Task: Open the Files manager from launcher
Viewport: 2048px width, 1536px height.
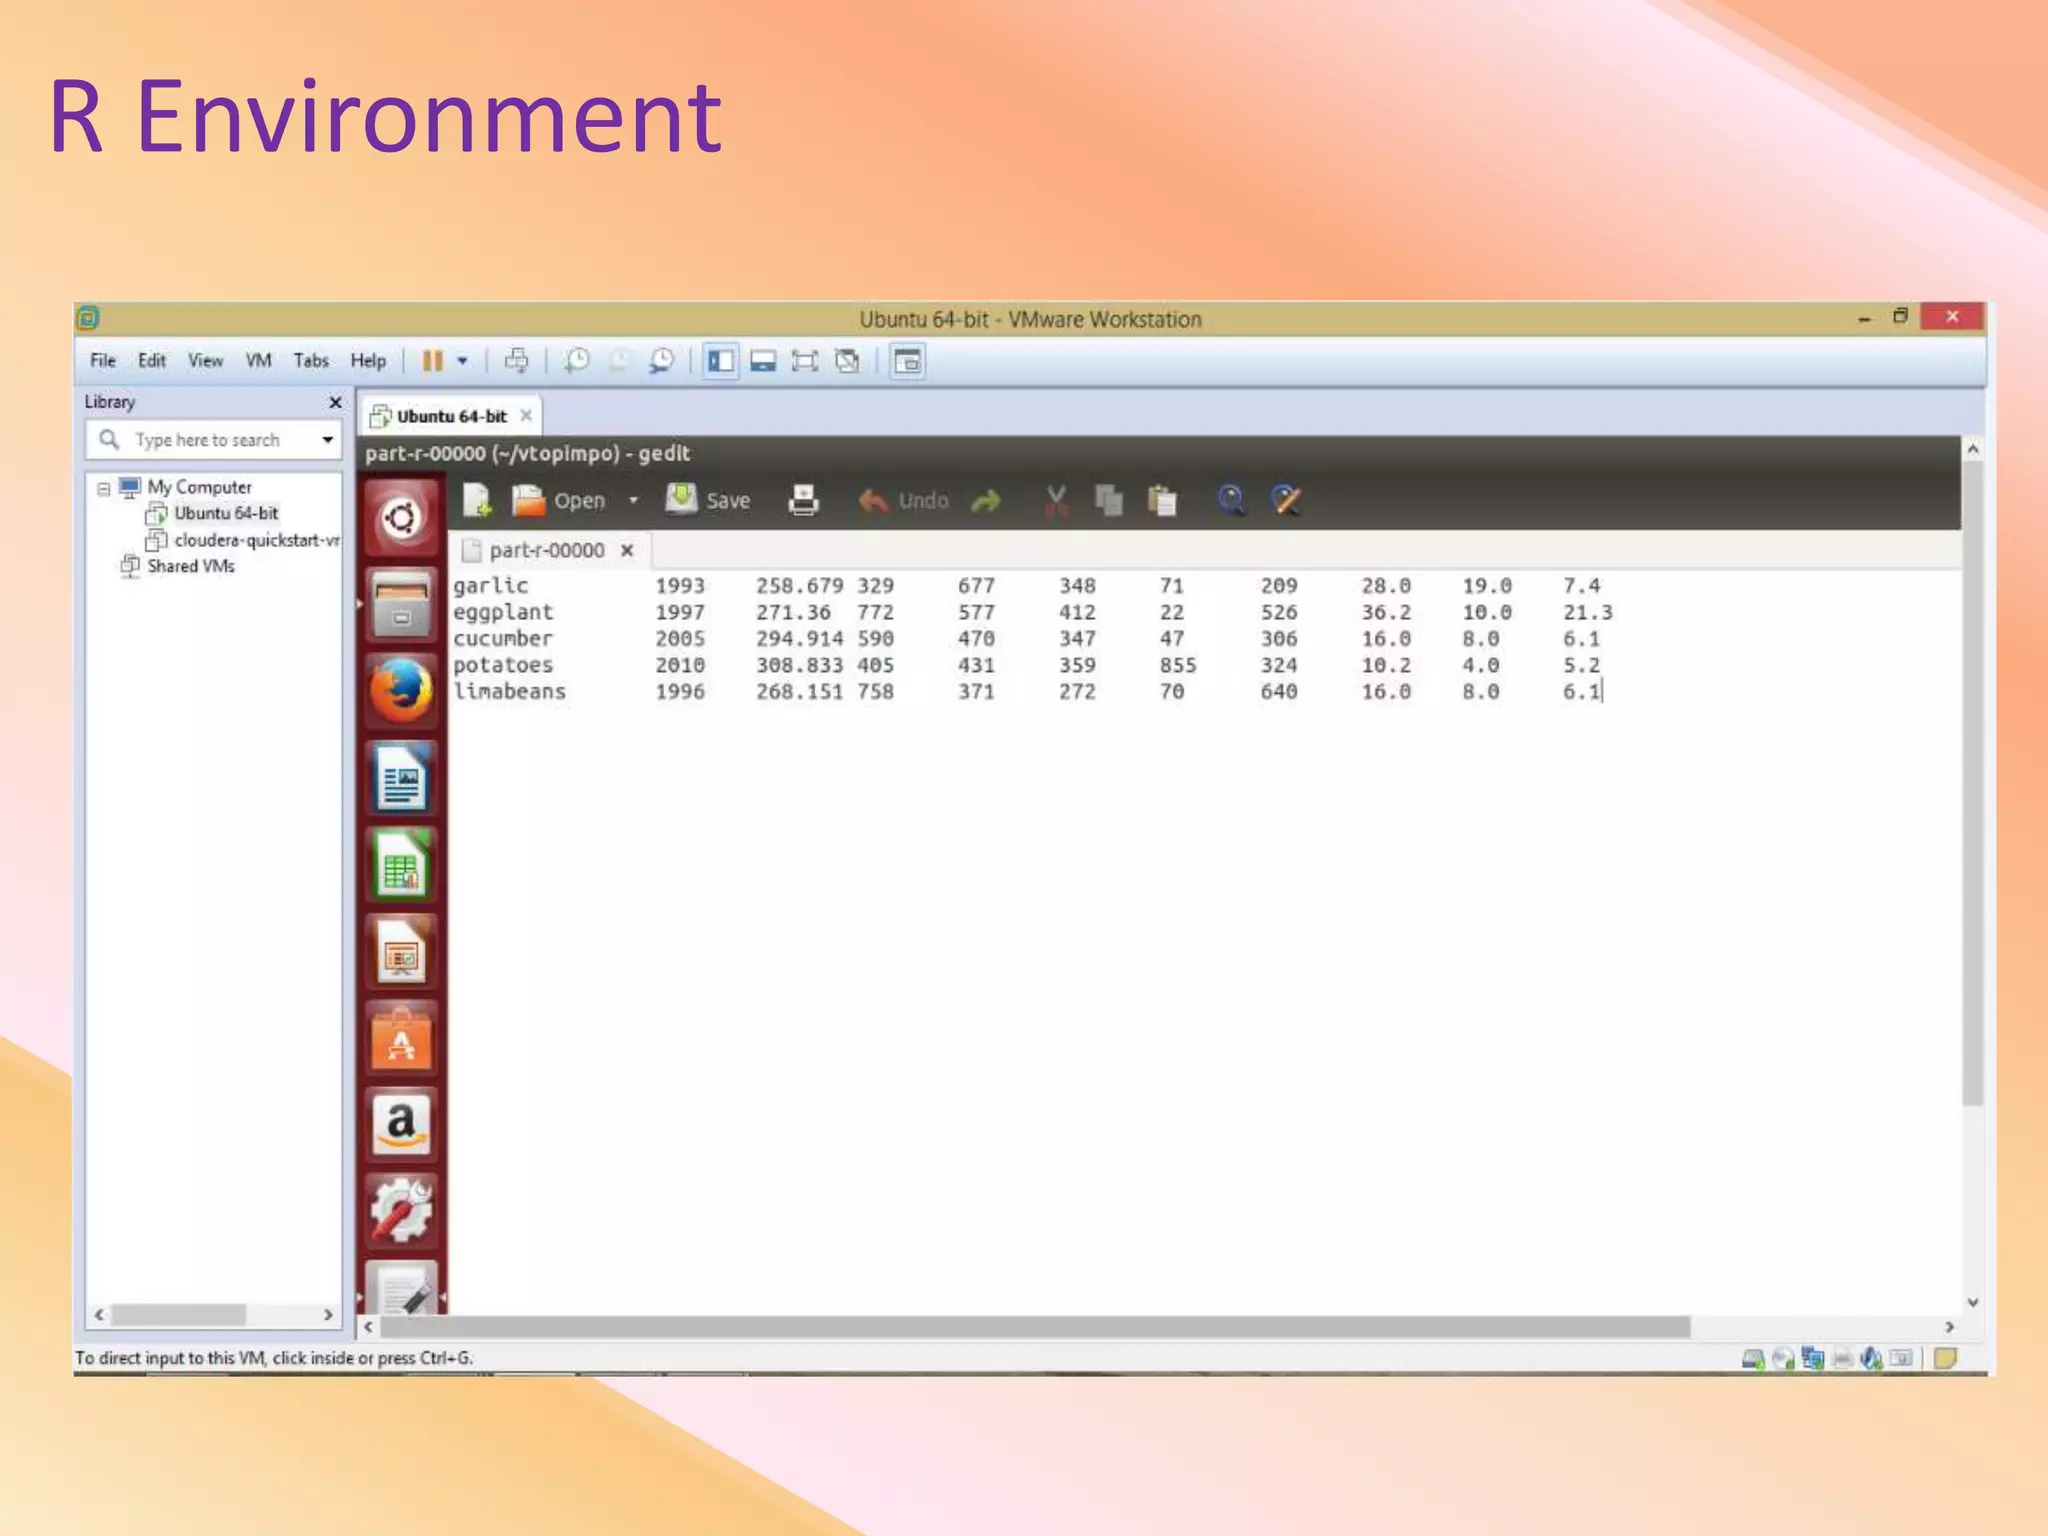Action: [401, 605]
